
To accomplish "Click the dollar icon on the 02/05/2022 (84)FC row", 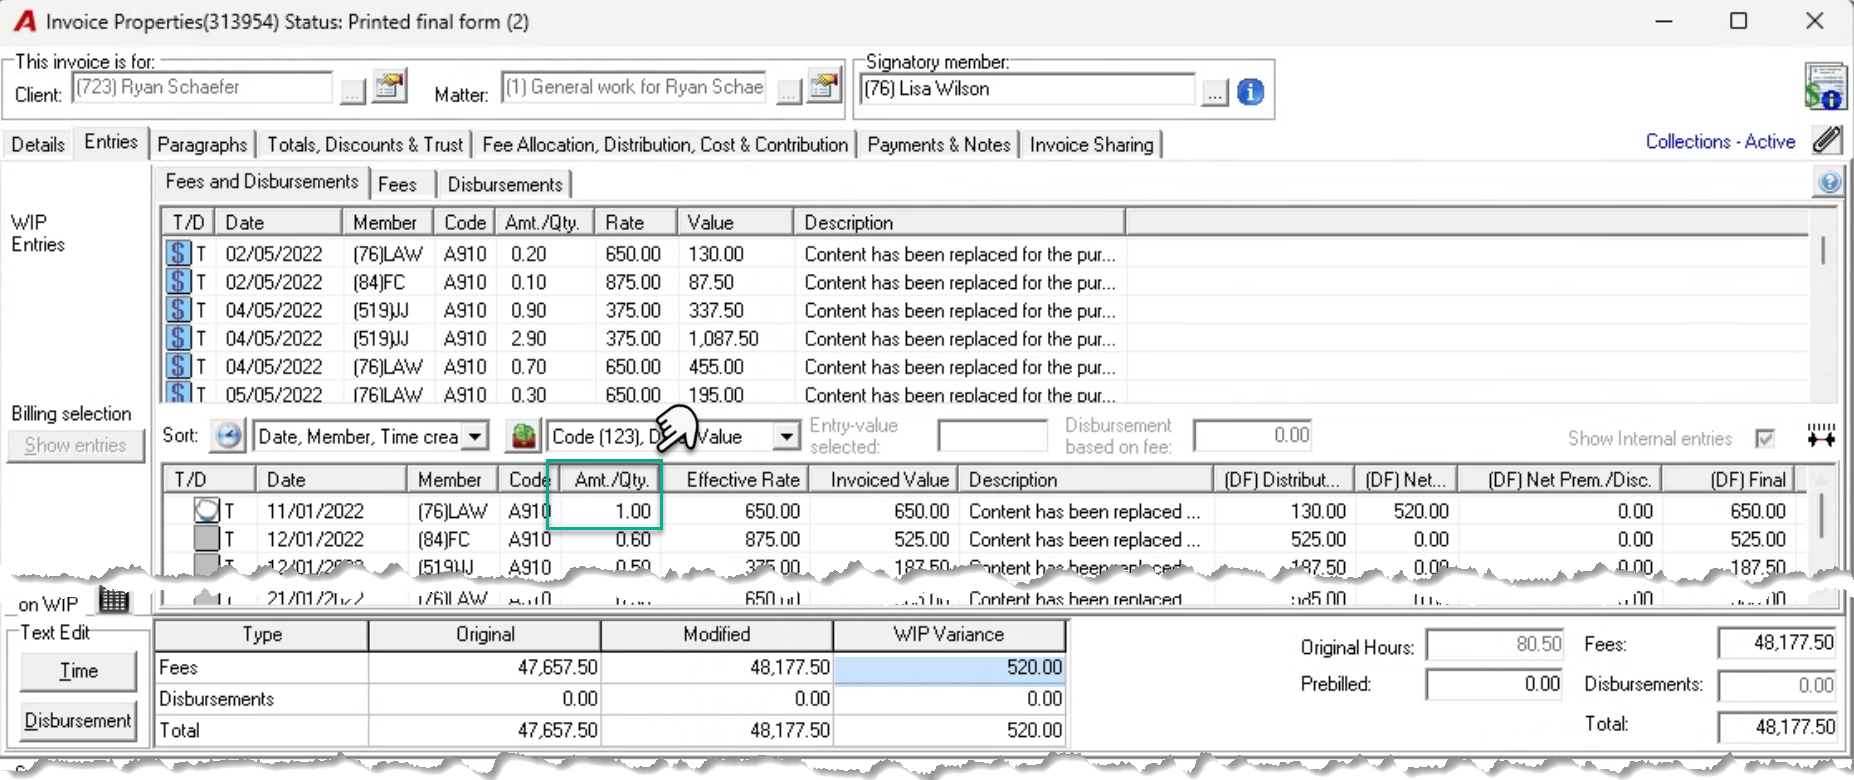I will (x=178, y=282).
